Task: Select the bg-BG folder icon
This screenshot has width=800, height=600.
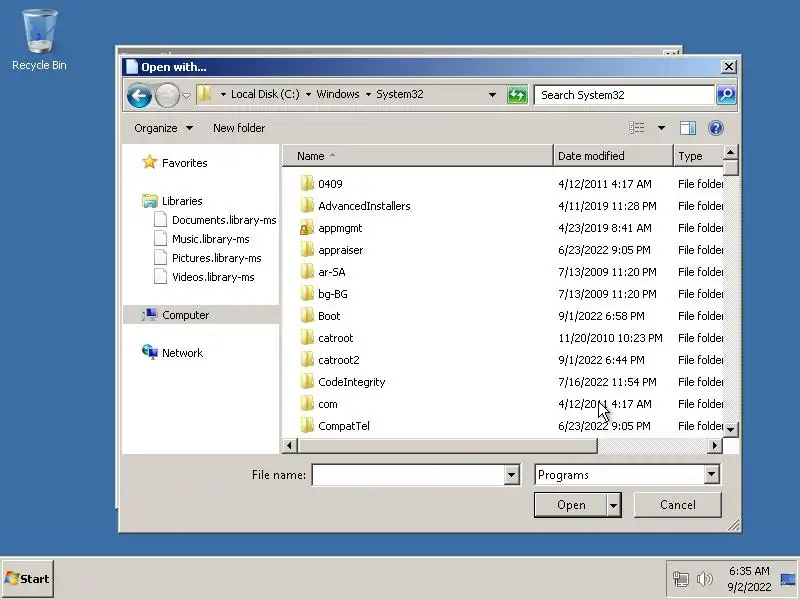Action: [307, 294]
